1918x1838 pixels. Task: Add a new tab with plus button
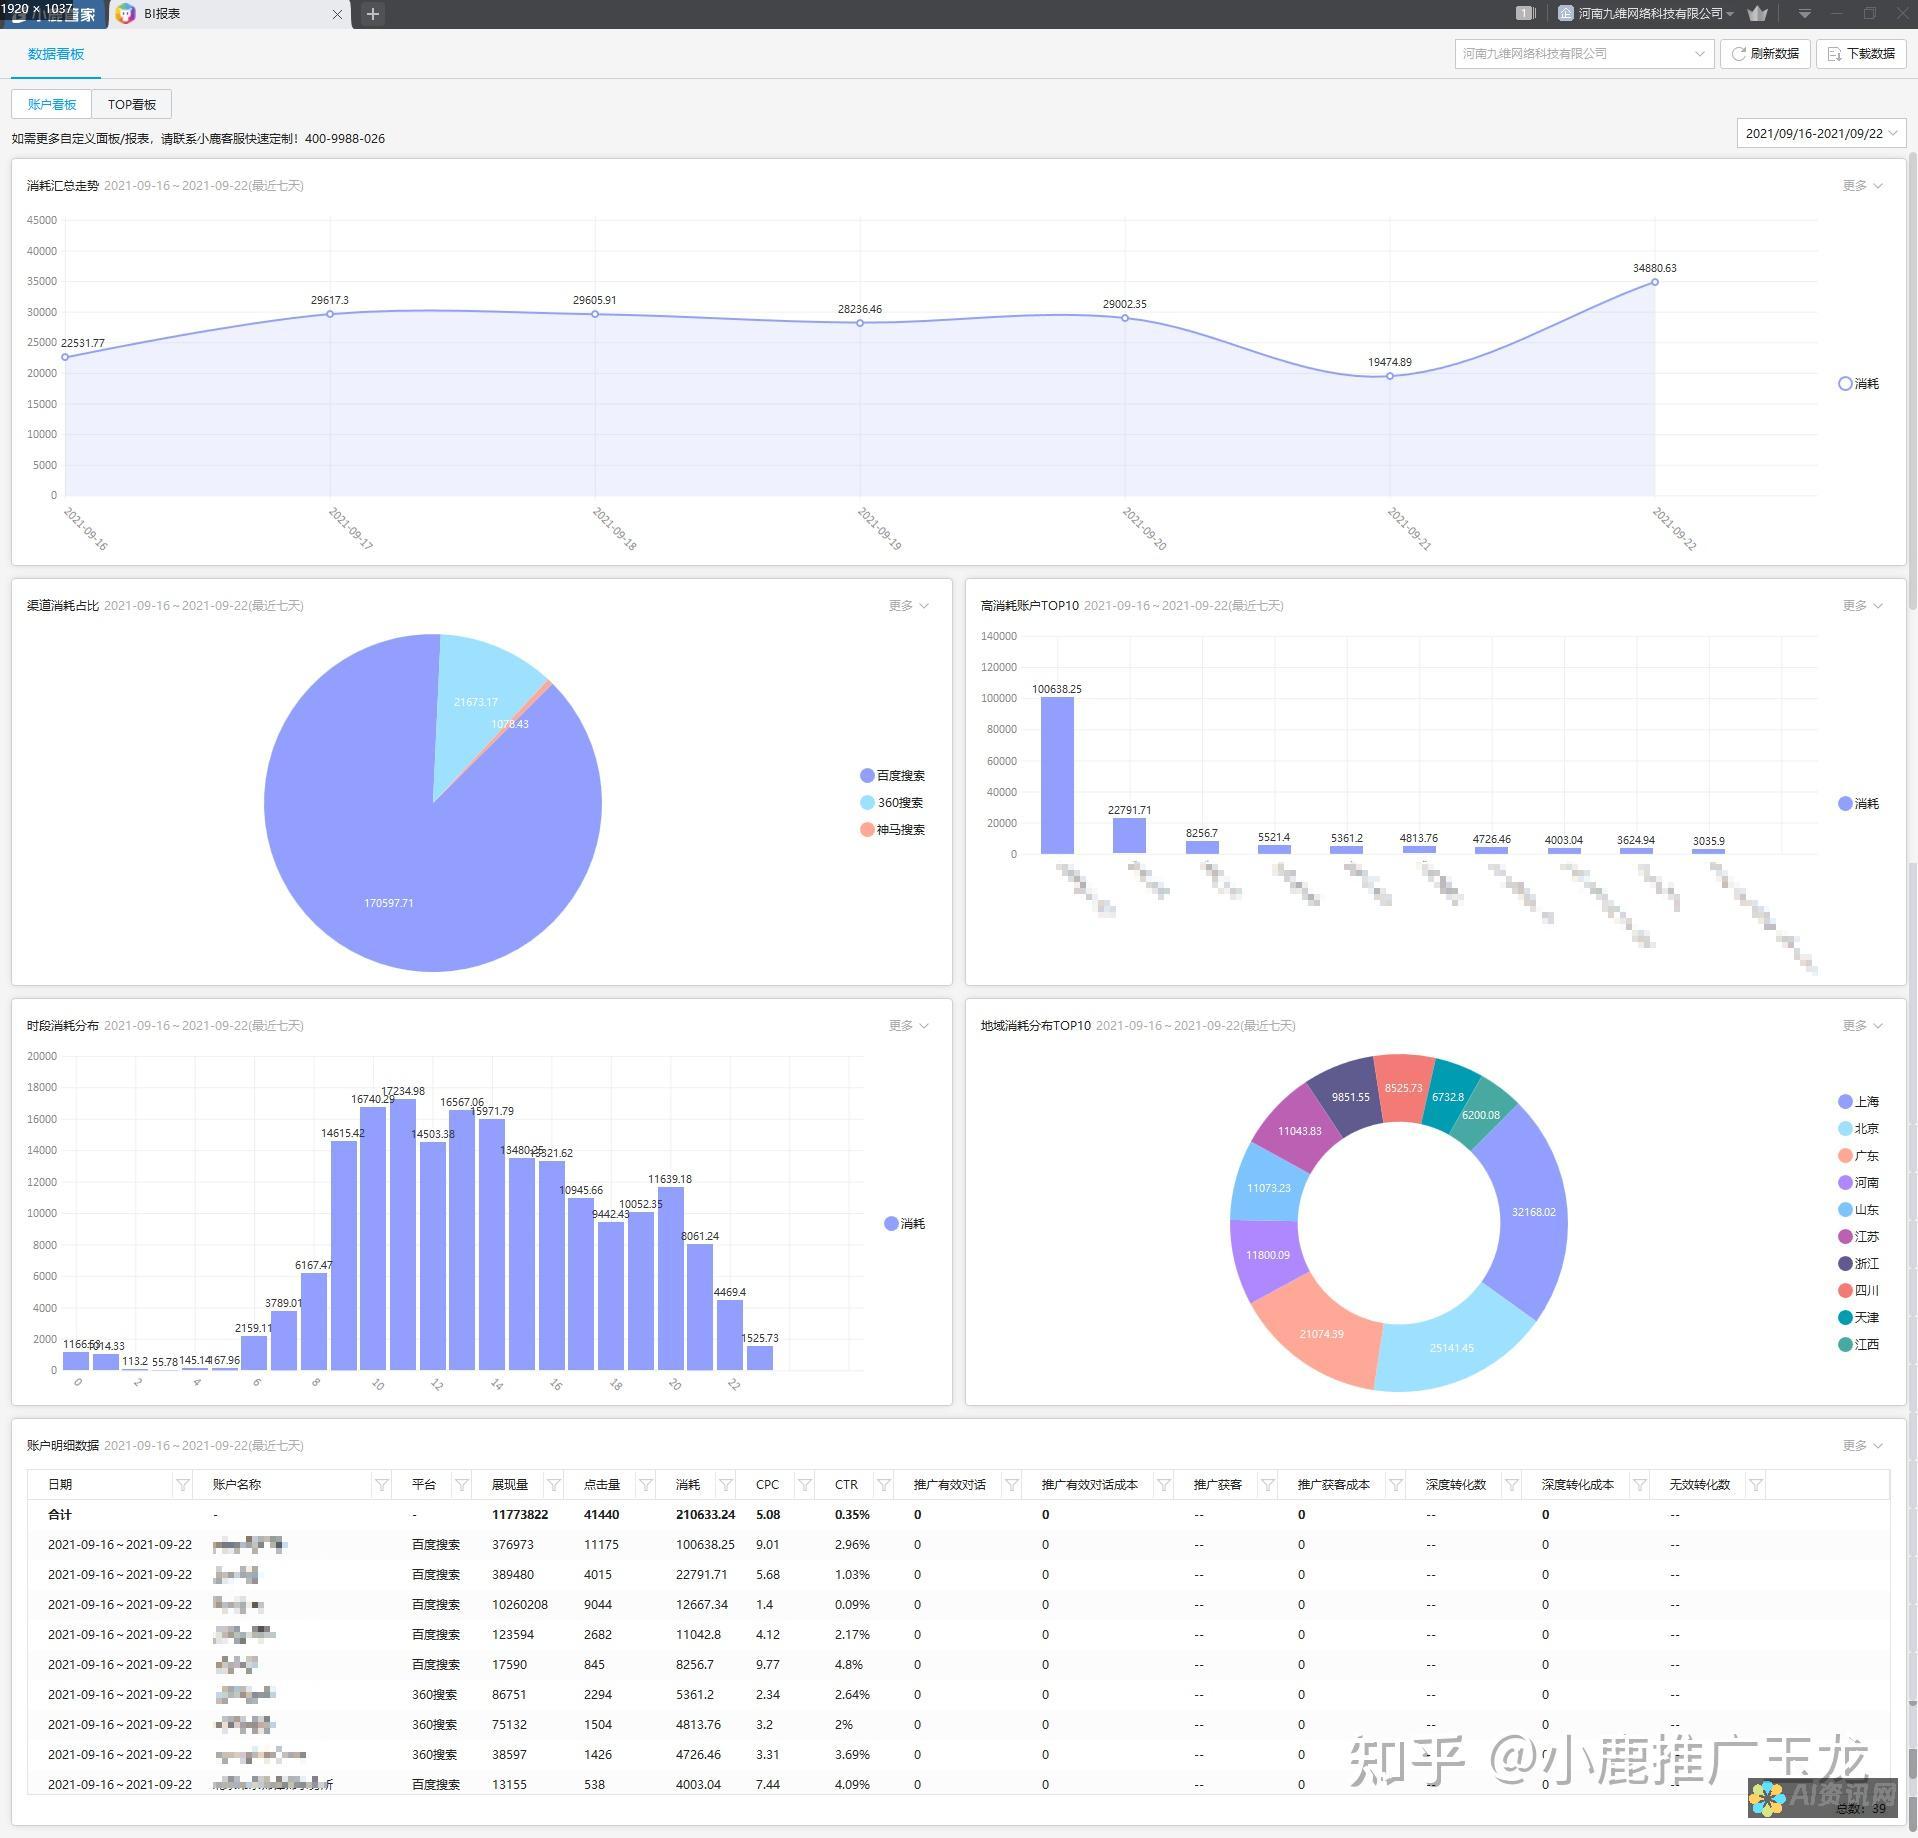372,14
